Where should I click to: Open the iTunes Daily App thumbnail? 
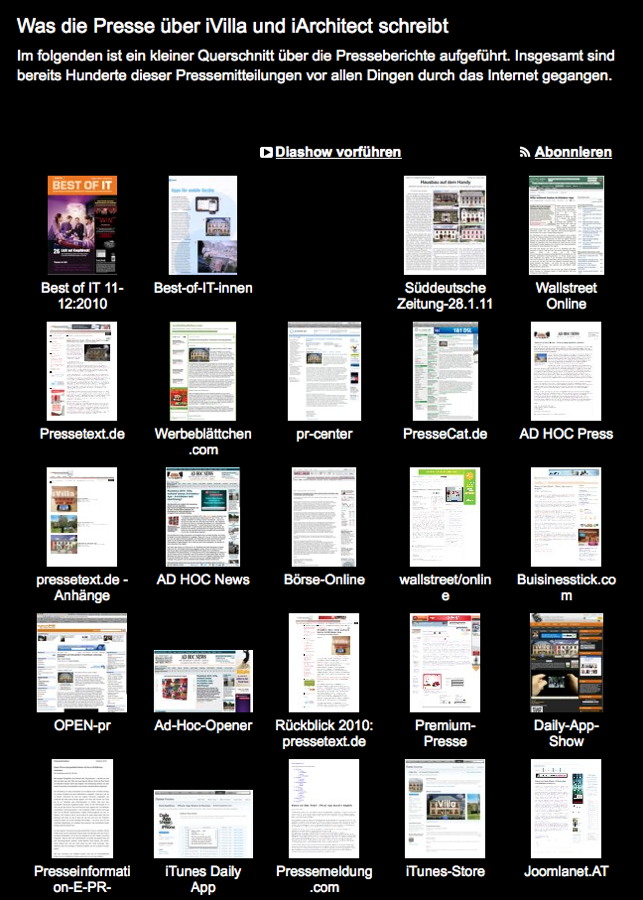[x=203, y=824]
